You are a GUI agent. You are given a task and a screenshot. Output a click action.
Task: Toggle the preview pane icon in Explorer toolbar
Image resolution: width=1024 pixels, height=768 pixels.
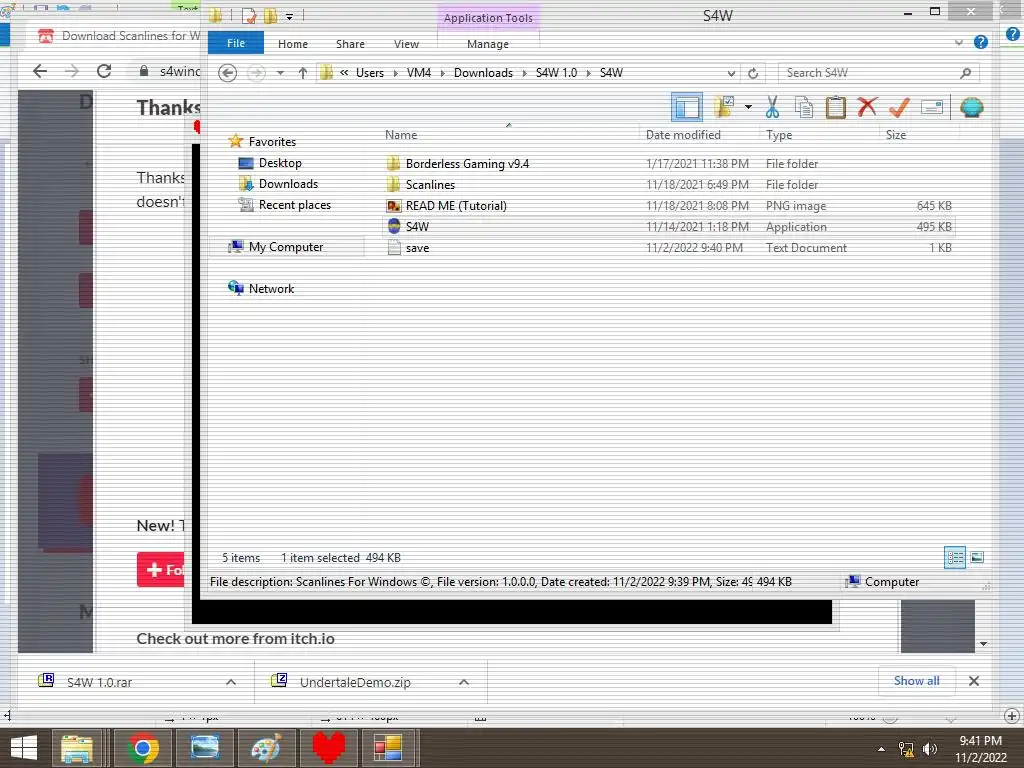click(687, 108)
